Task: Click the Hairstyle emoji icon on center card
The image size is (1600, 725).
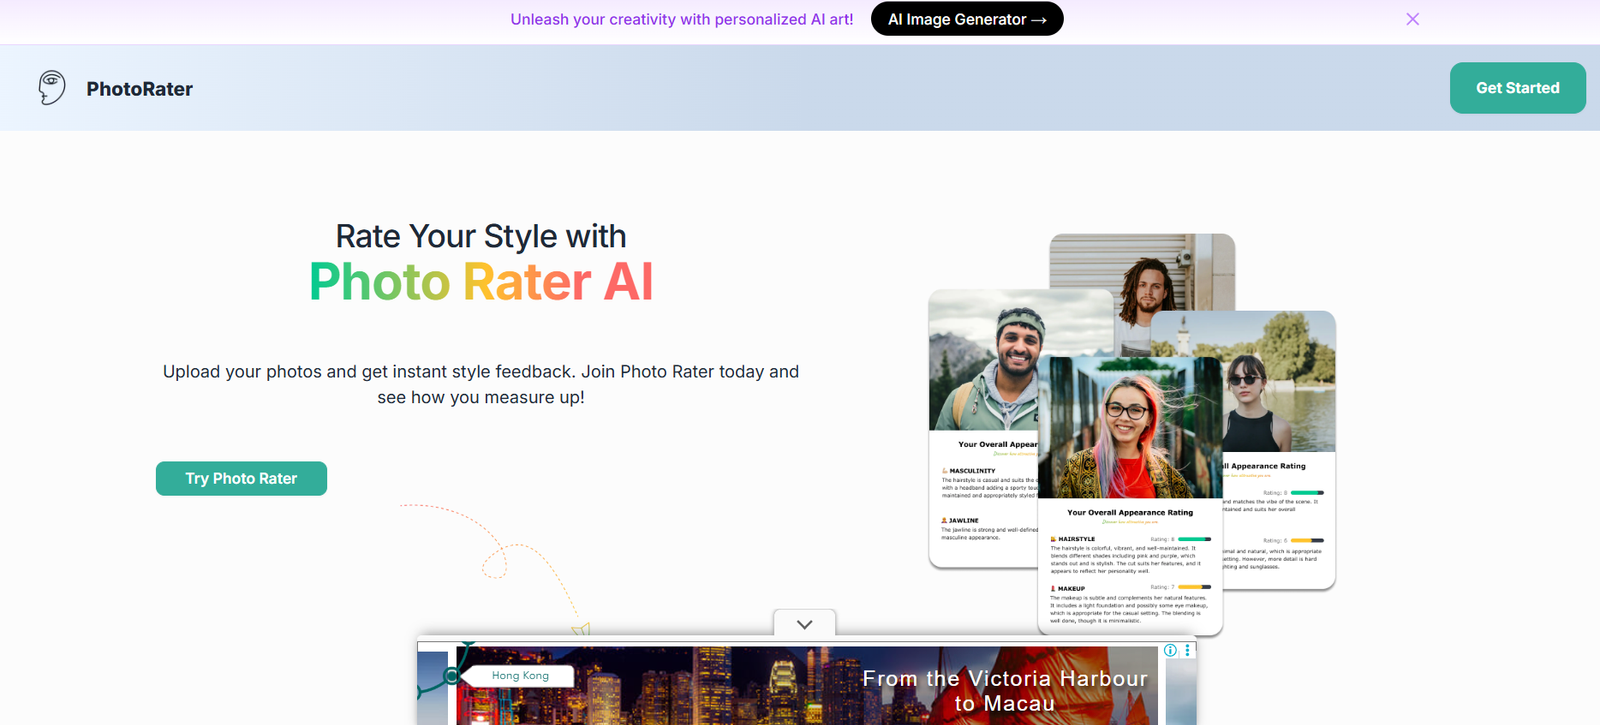Action: tap(1053, 539)
